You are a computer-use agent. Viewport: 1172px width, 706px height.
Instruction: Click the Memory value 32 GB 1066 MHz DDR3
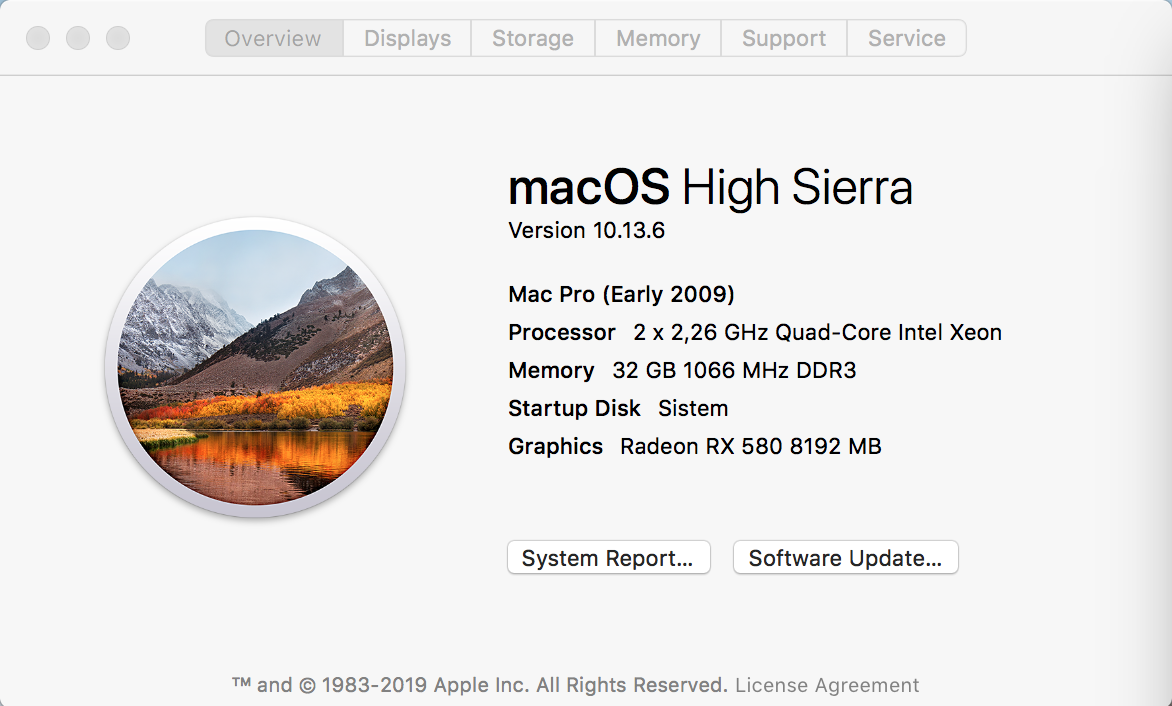tap(734, 371)
